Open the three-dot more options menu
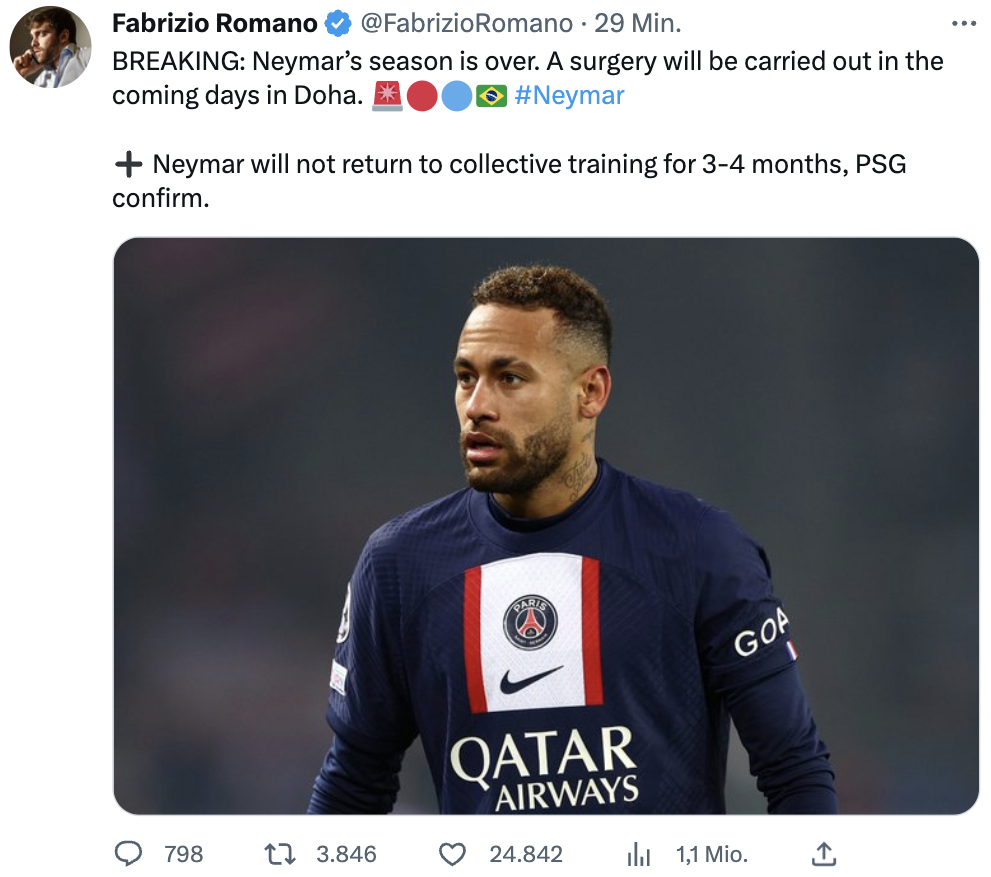The image size is (991, 877). pos(963,23)
